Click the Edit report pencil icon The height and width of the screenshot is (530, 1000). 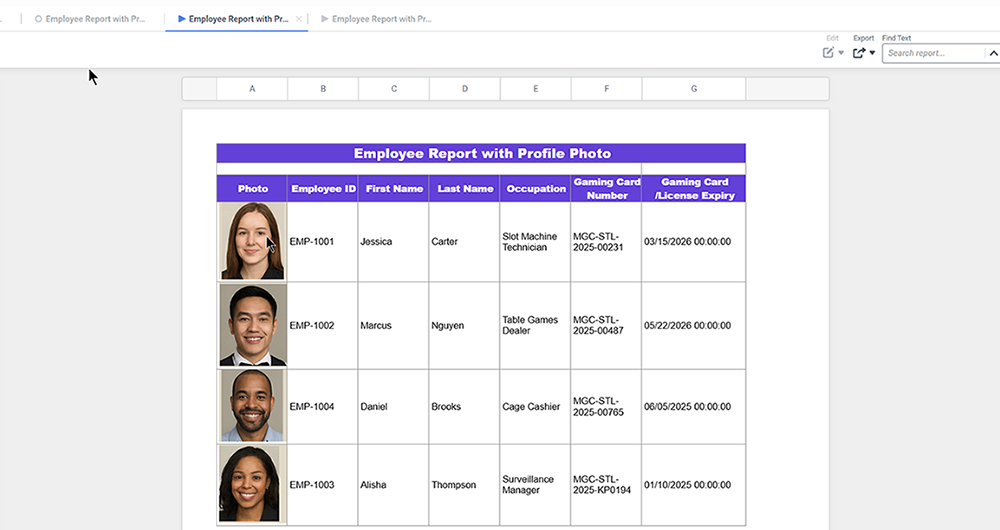tap(828, 53)
